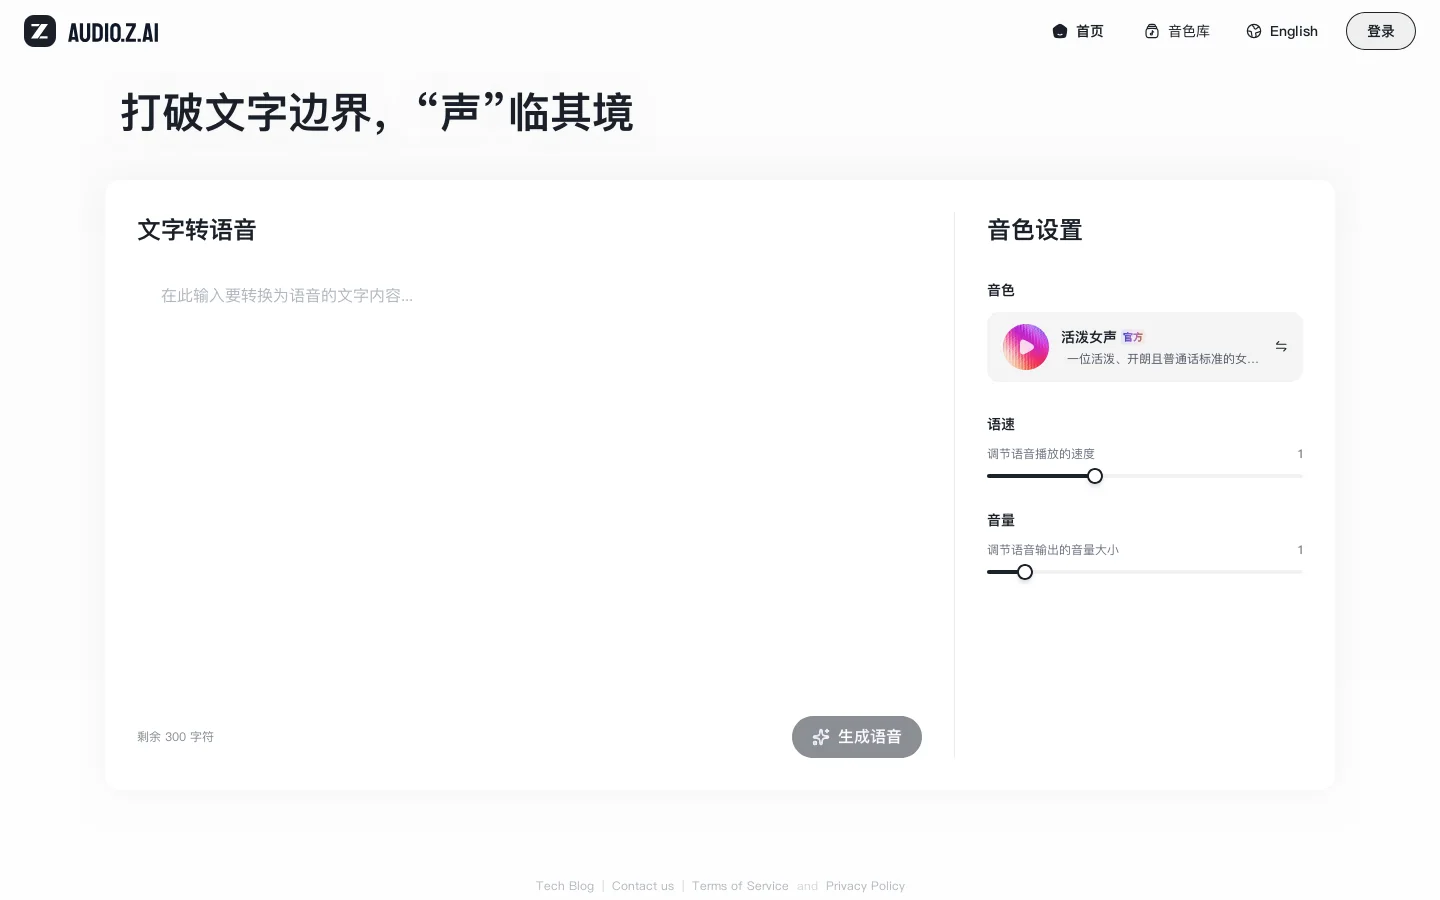Click the 音色设置 heading
The width and height of the screenshot is (1440, 900).
1035,230
